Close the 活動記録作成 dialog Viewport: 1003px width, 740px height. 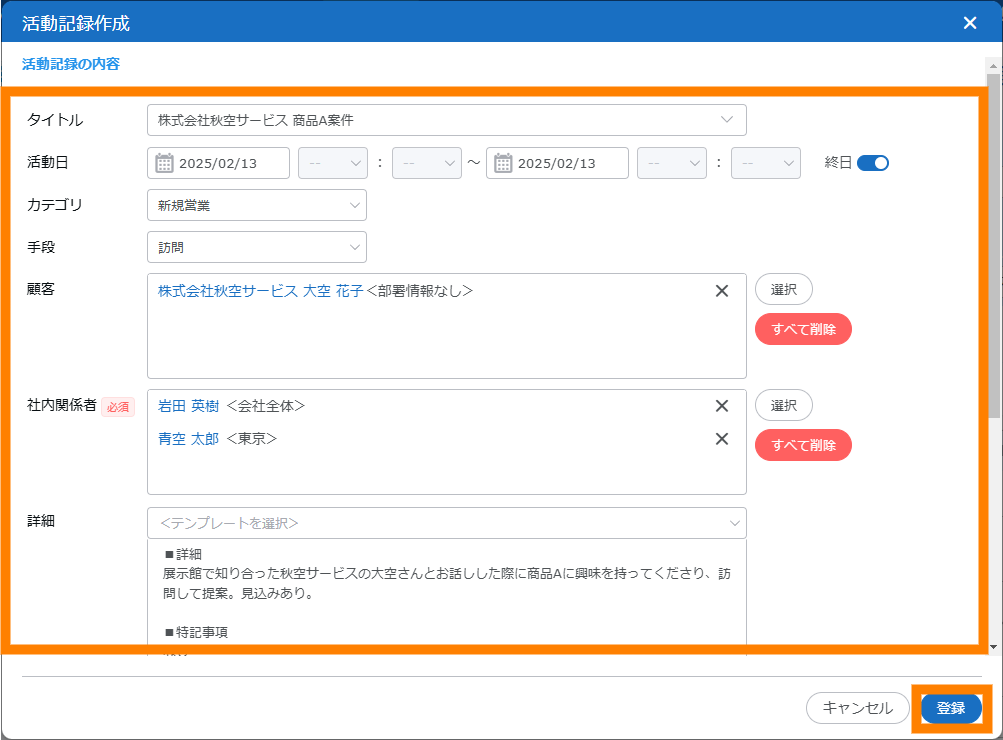coord(969,23)
